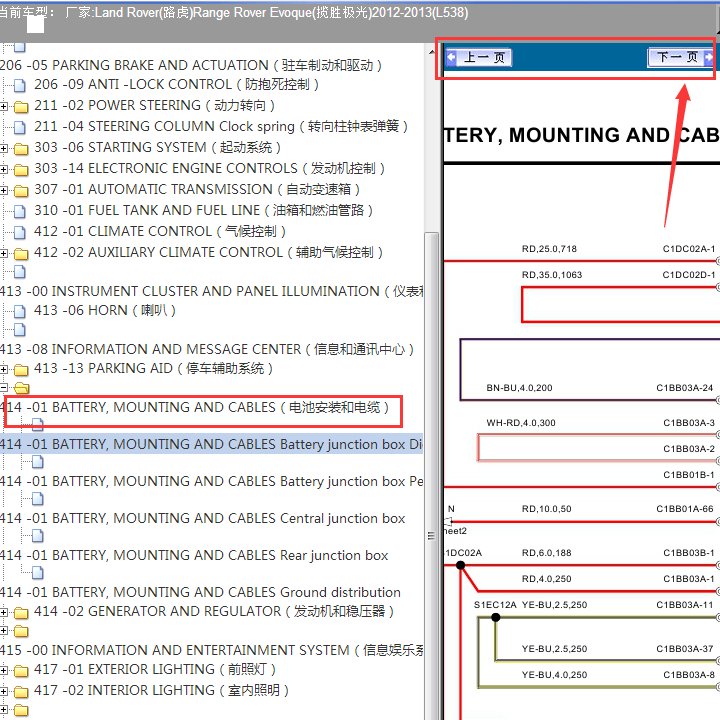Open 414-01 Rear junction box entry
The height and width of the screenshot is (720, 720).
click(194, 556)
